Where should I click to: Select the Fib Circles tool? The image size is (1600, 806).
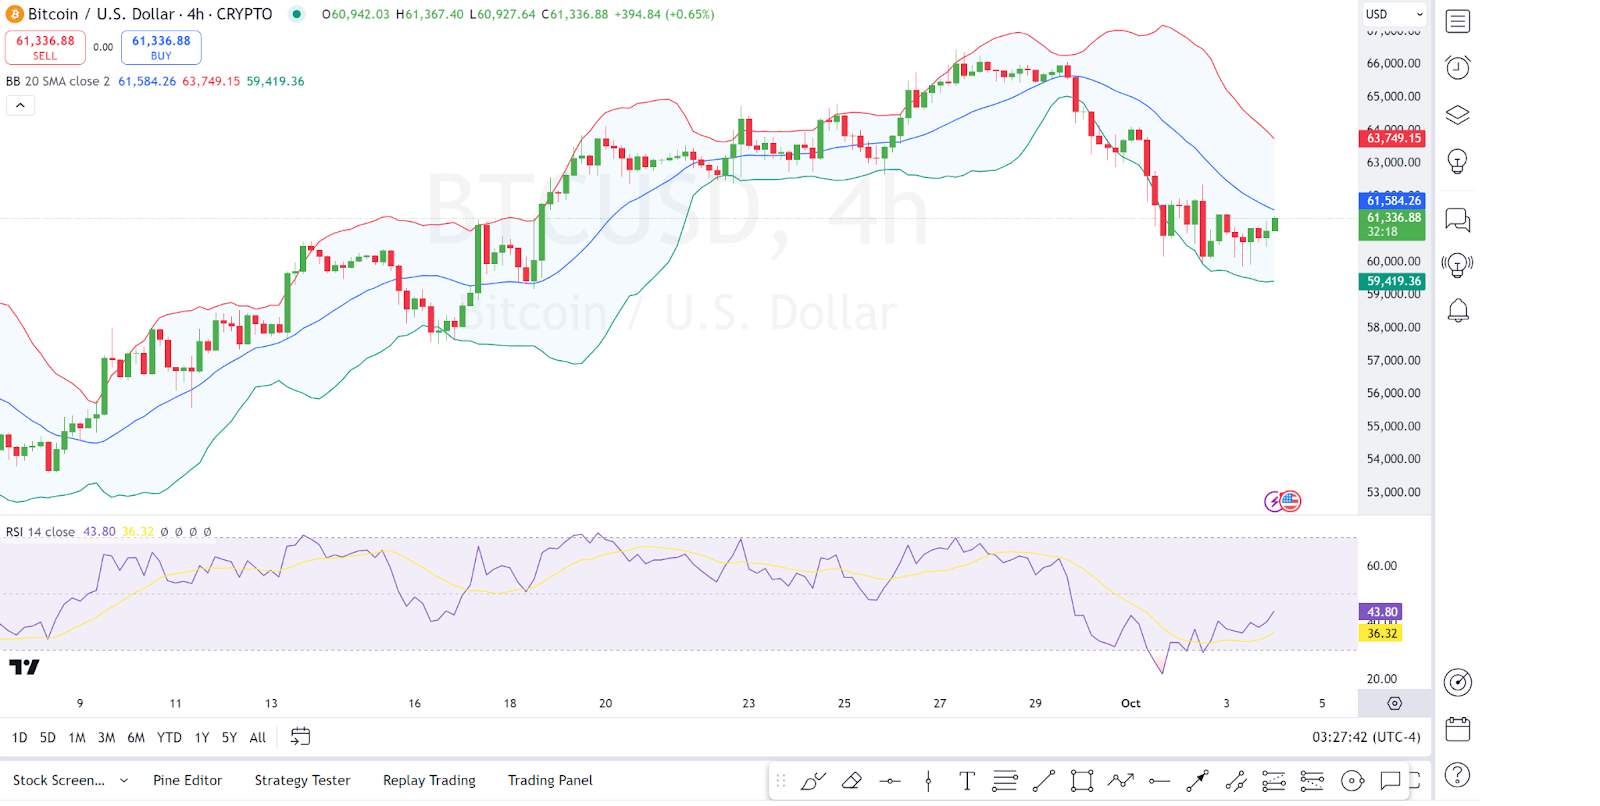(x=1352, y=781)
